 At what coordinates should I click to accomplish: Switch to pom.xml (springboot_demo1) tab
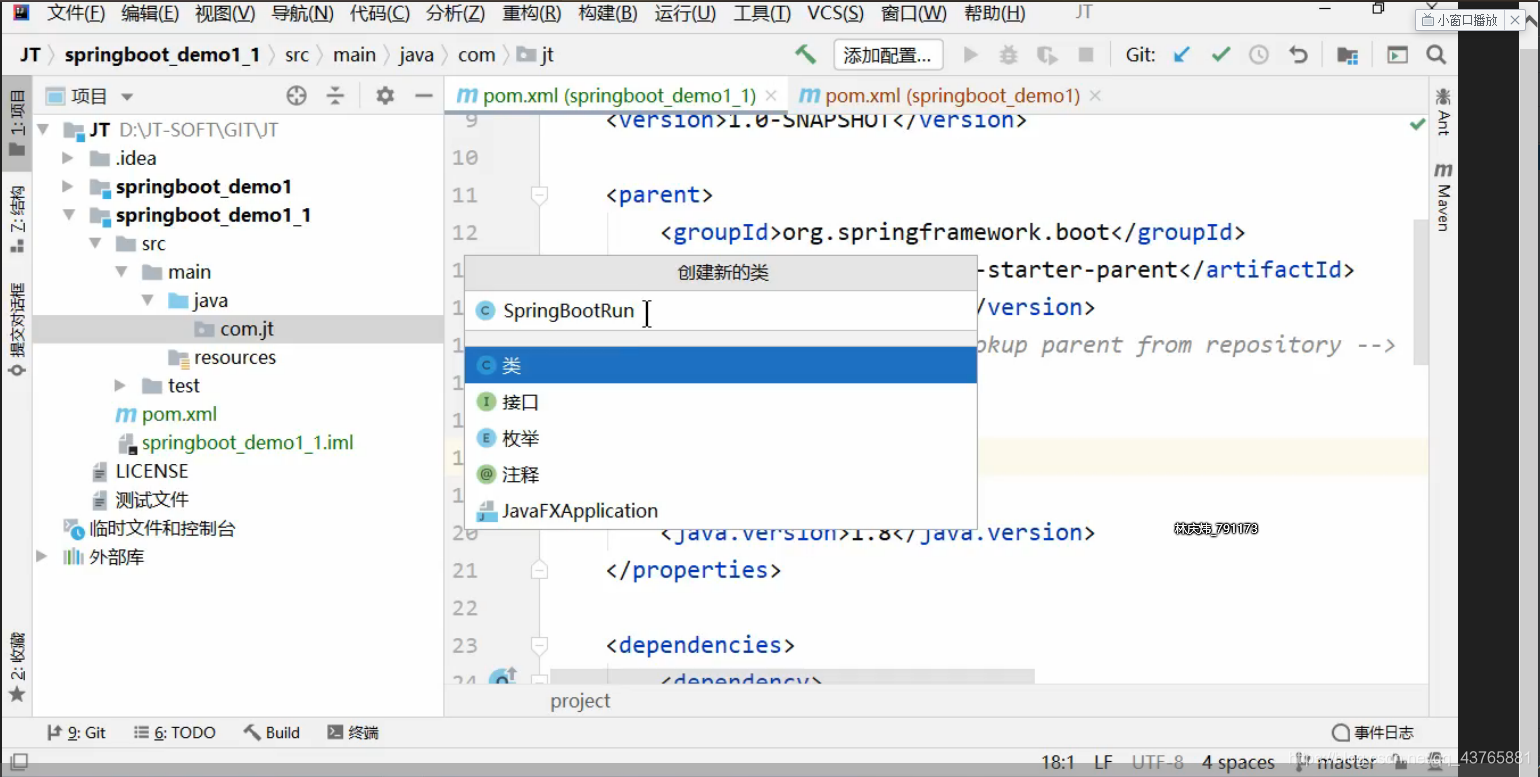(x=952, y=96)
